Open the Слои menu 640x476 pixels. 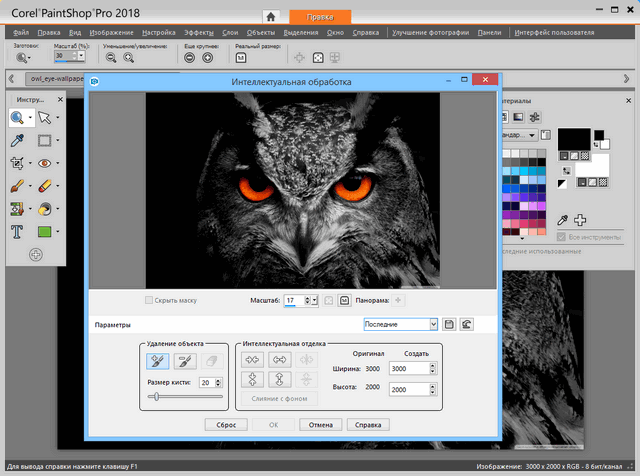point(230,33)
